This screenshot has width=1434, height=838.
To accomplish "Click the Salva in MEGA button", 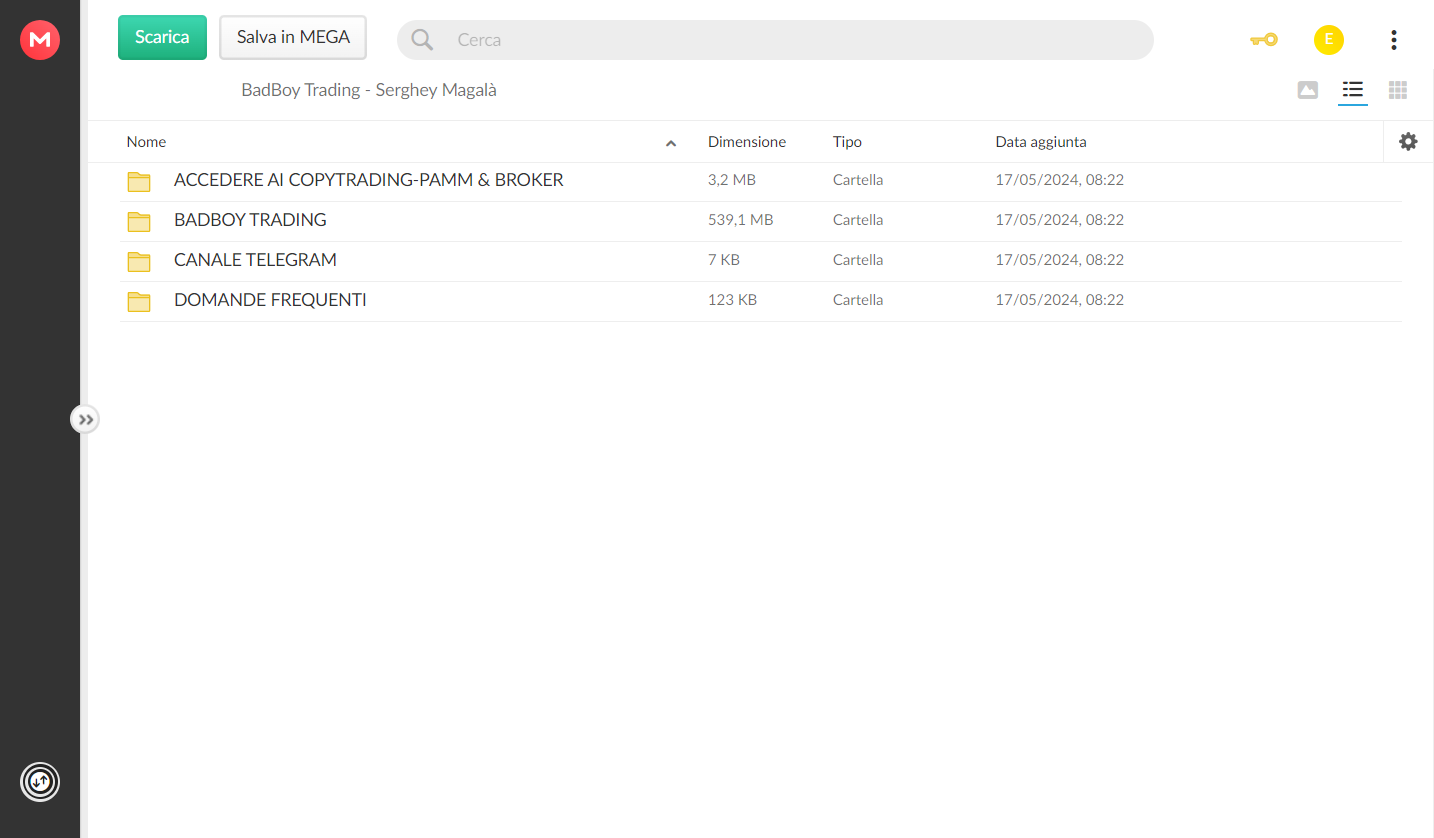I will pos(293,37).
